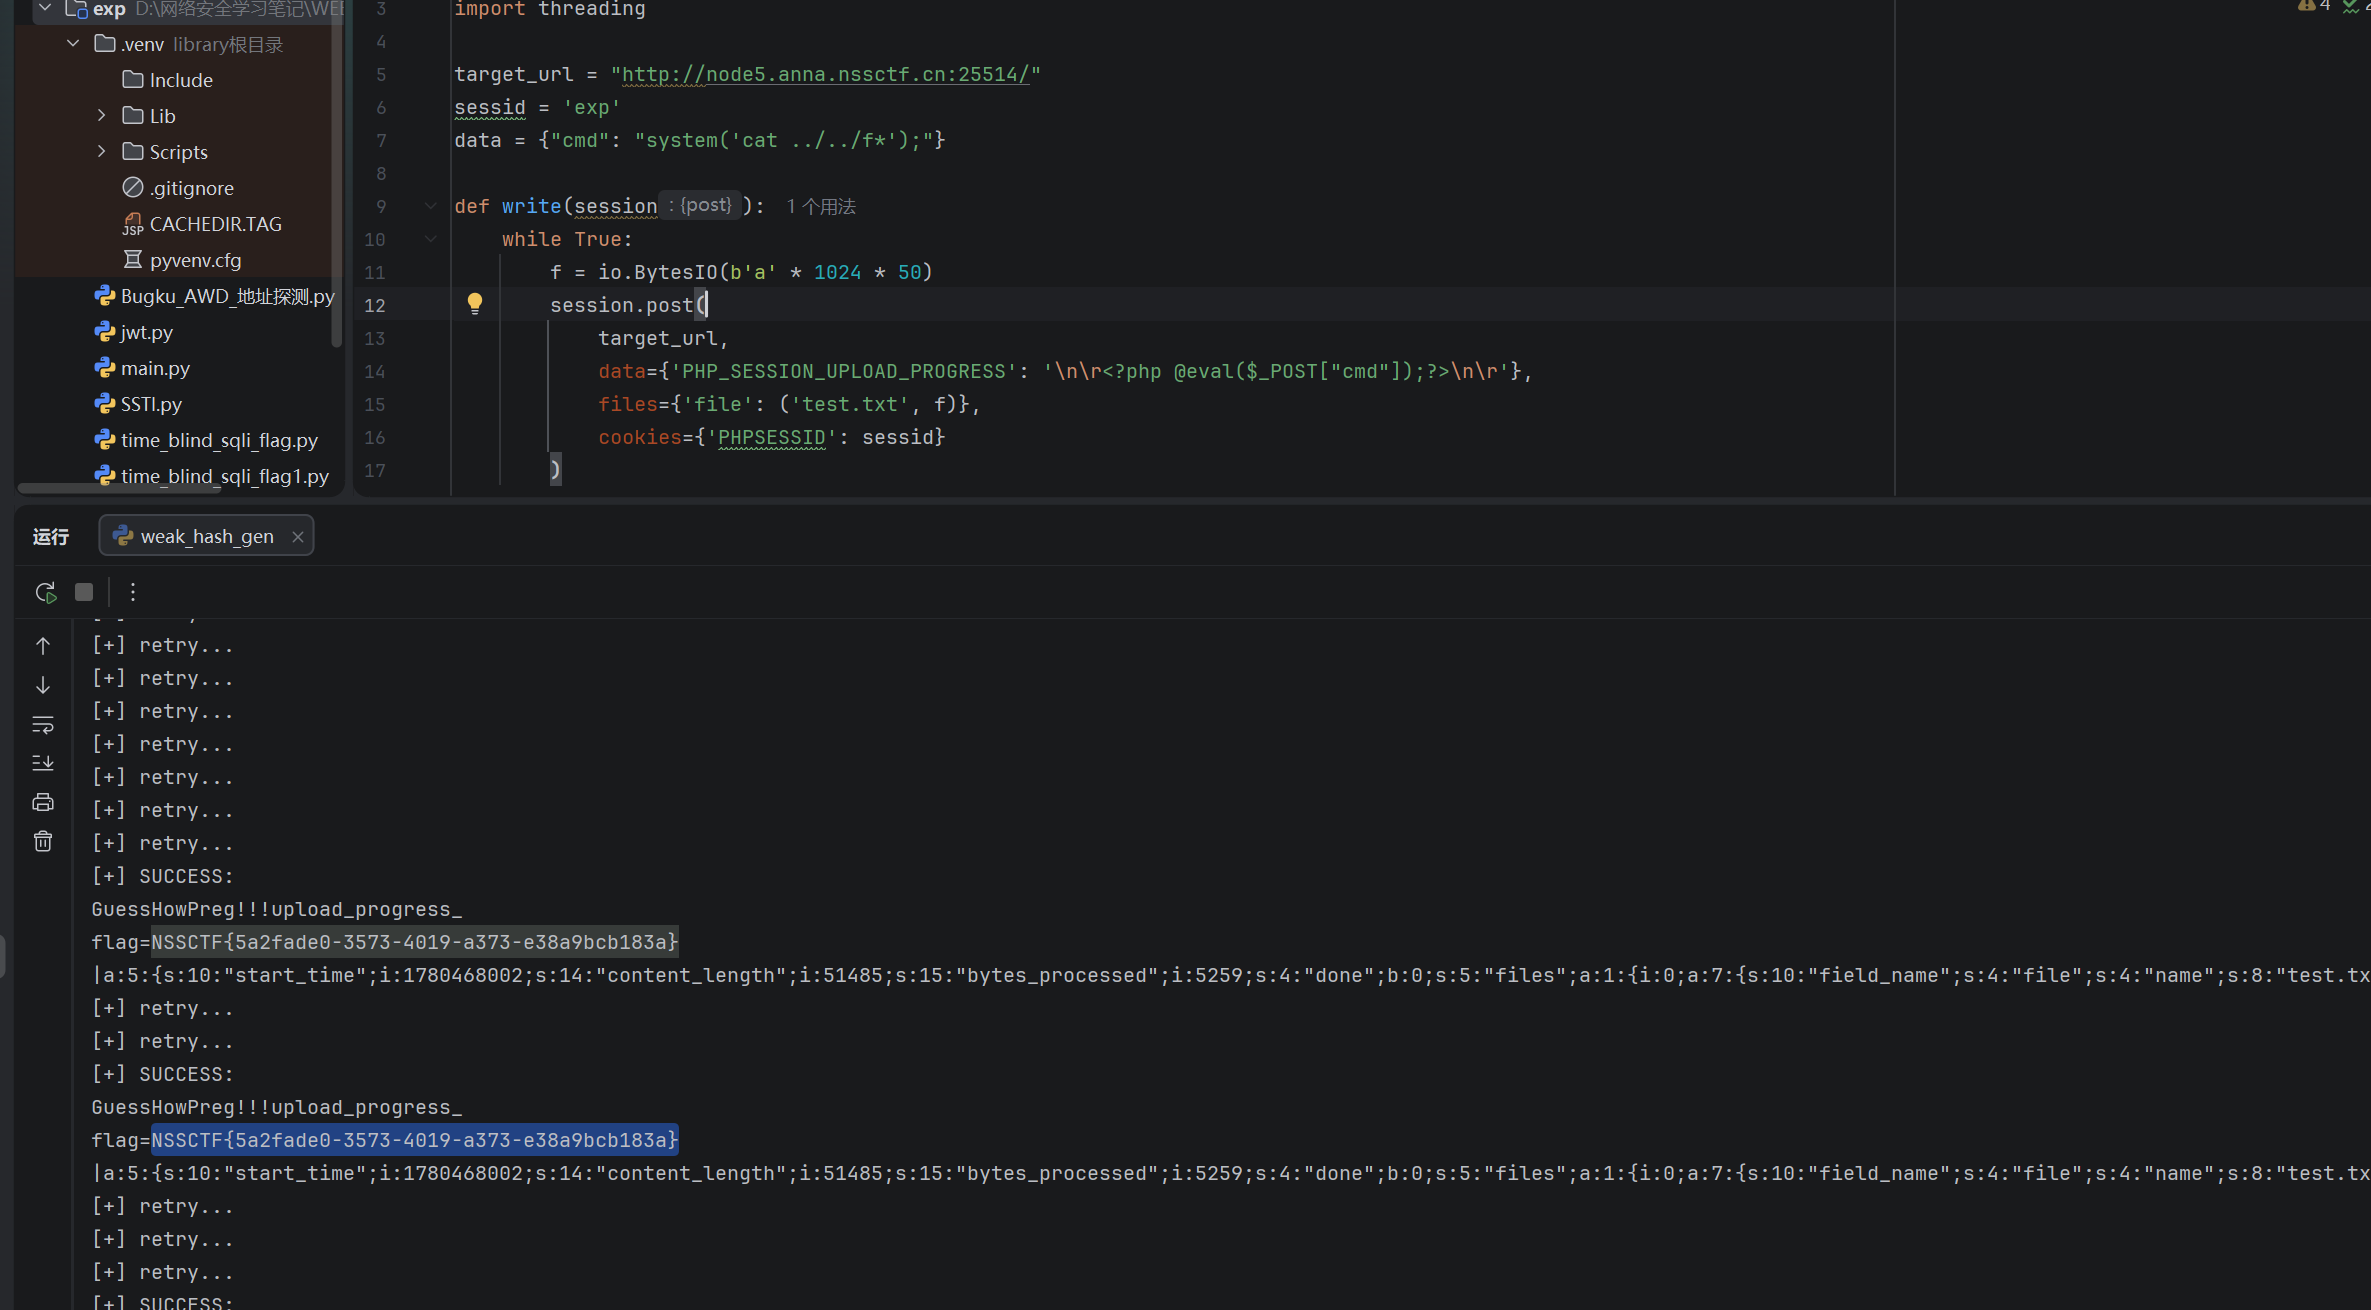This screenshot has height=1310, width=2371.
Task: Open the jwt.py file
Action: coord(146,332)
